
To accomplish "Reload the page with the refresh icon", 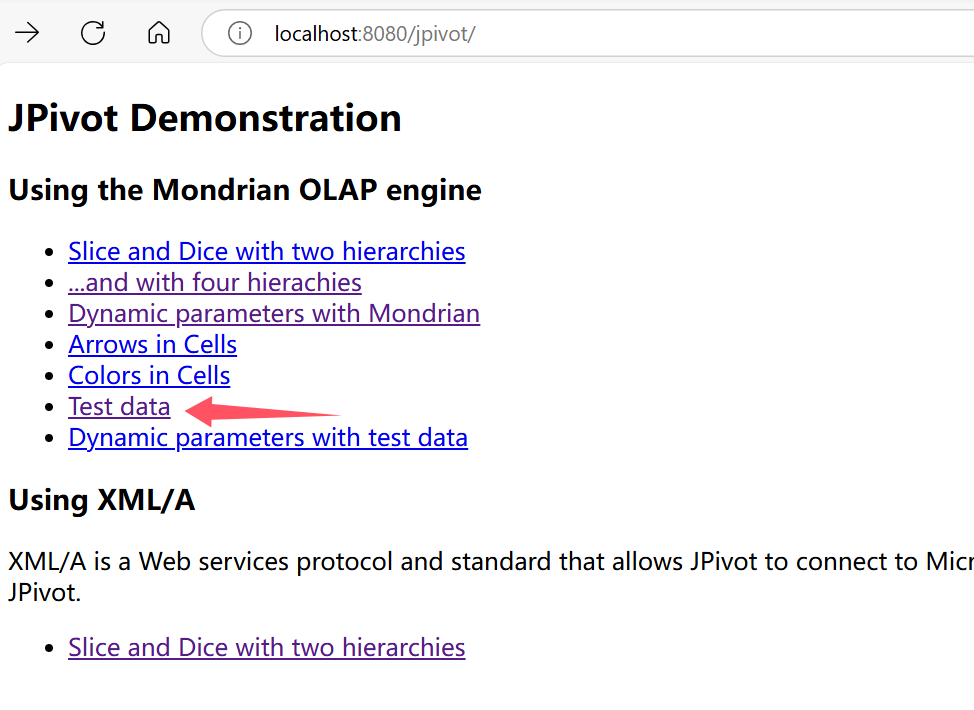I will 93,33.
